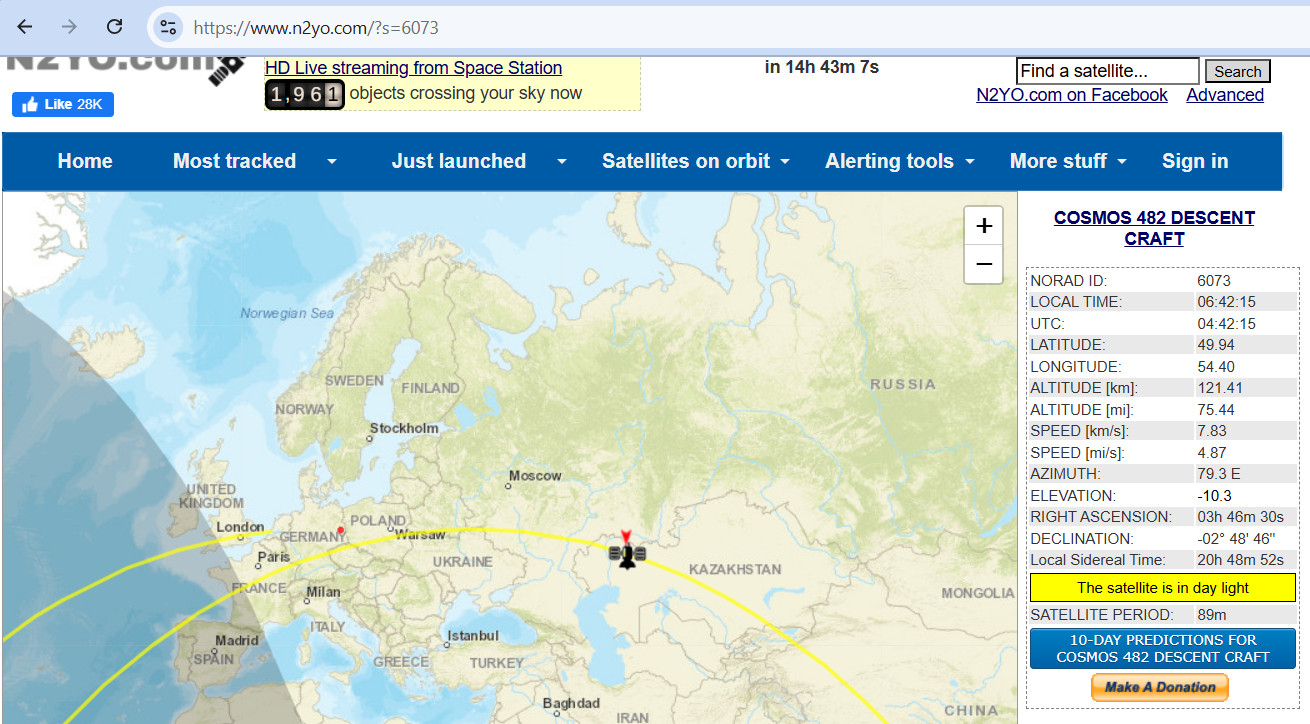Image resolution: width=1310 pixels, height=724 pixels.
Task: Open the Satellites on orbit menu
Action: 686,161
